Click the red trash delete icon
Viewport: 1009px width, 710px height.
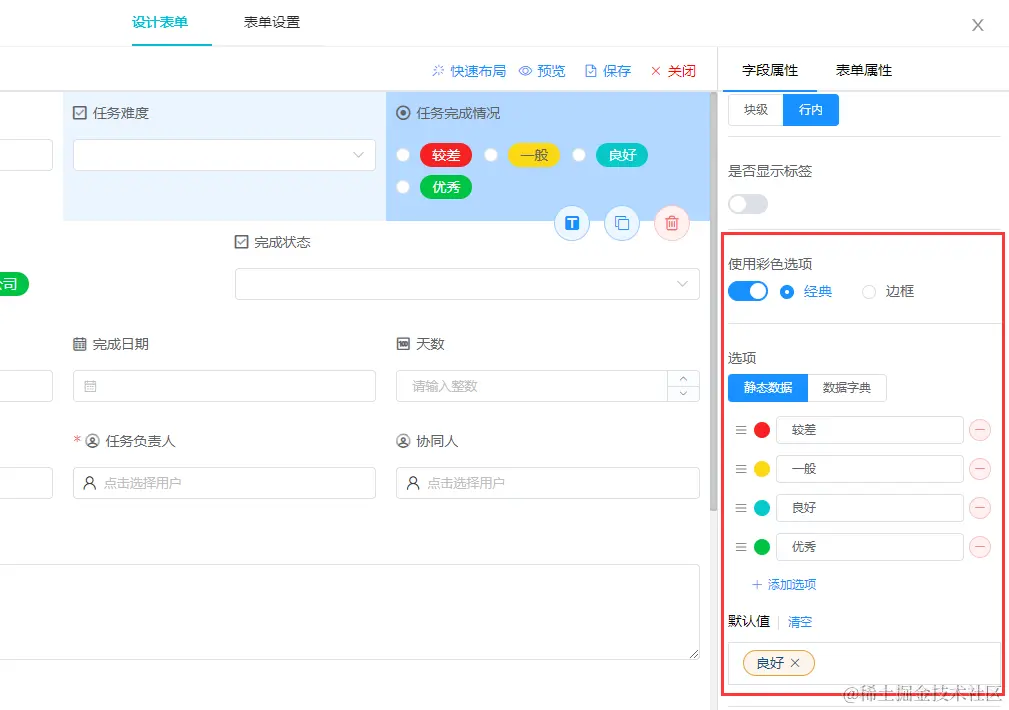click(x=672, y=223)
